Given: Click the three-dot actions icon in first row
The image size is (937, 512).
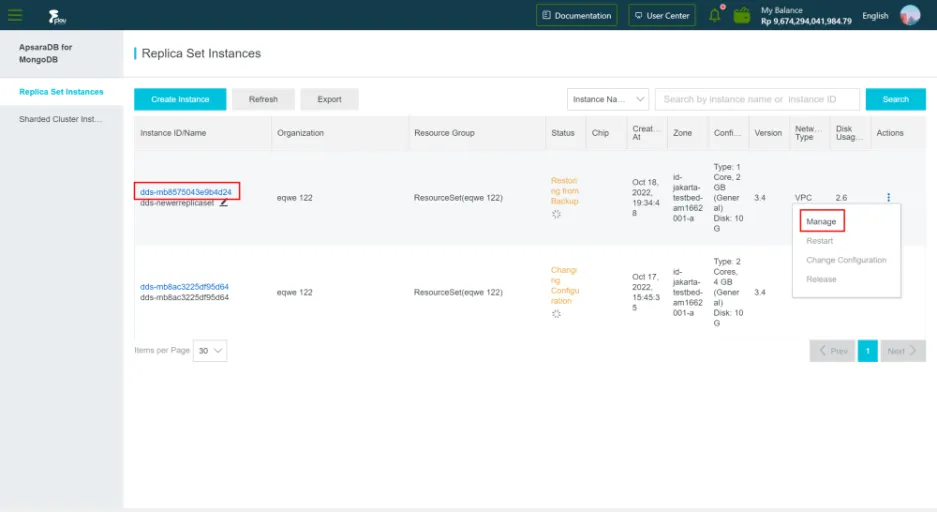Looking at the screenshot, I should [x=888, y=197].
